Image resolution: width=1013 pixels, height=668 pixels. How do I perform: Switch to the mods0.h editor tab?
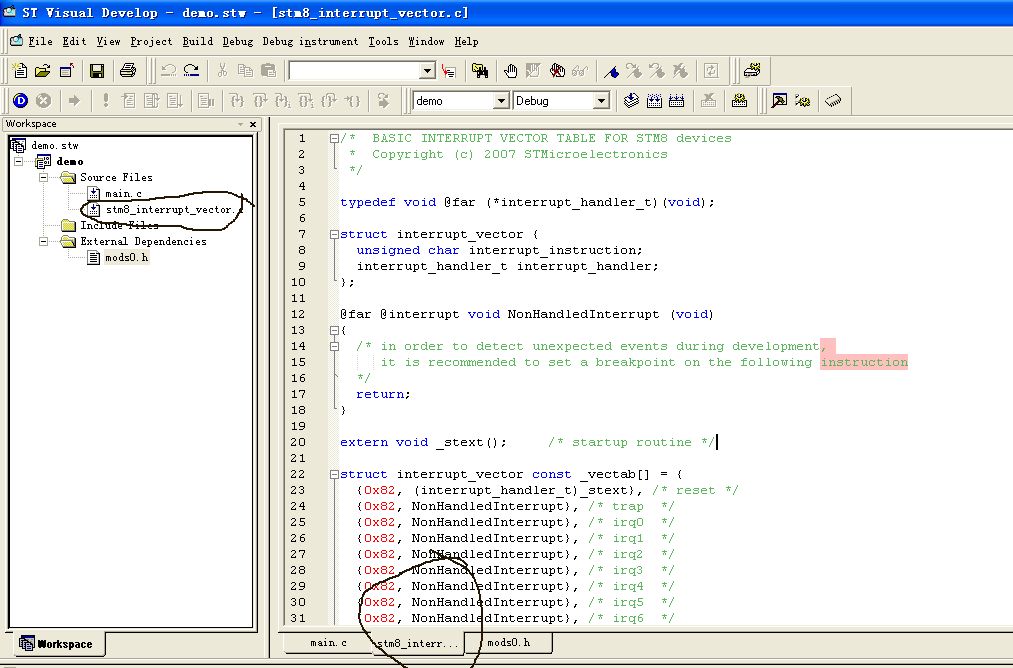508,642
